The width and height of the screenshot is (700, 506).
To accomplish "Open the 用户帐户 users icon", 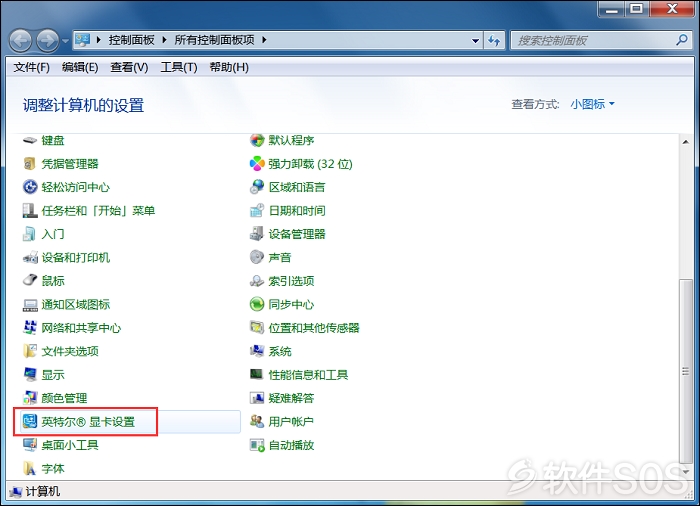I will click(257, 421).
